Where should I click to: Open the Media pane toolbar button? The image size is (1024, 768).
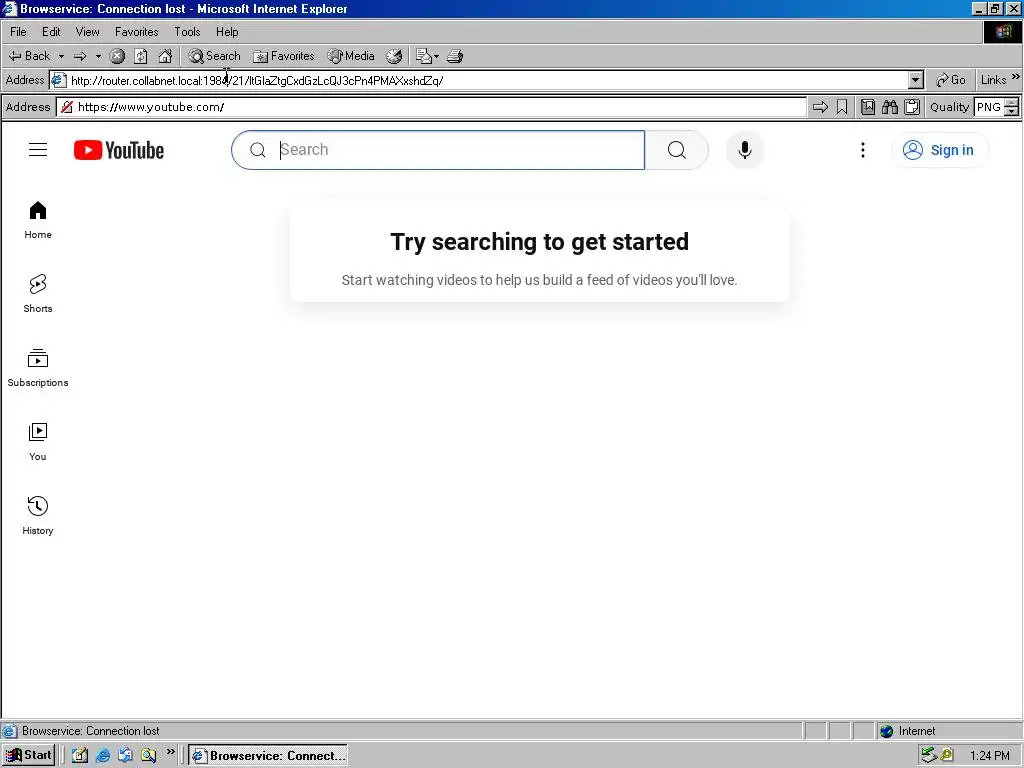point(351,56)
